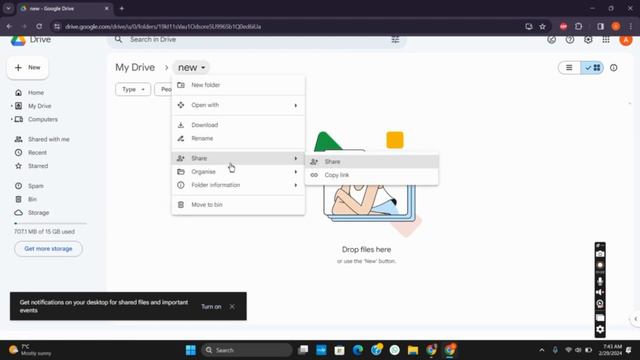This screenshot has height=360, width=640.
Task: Open the Type filter dropdown
Action: [x=133, y=89]
